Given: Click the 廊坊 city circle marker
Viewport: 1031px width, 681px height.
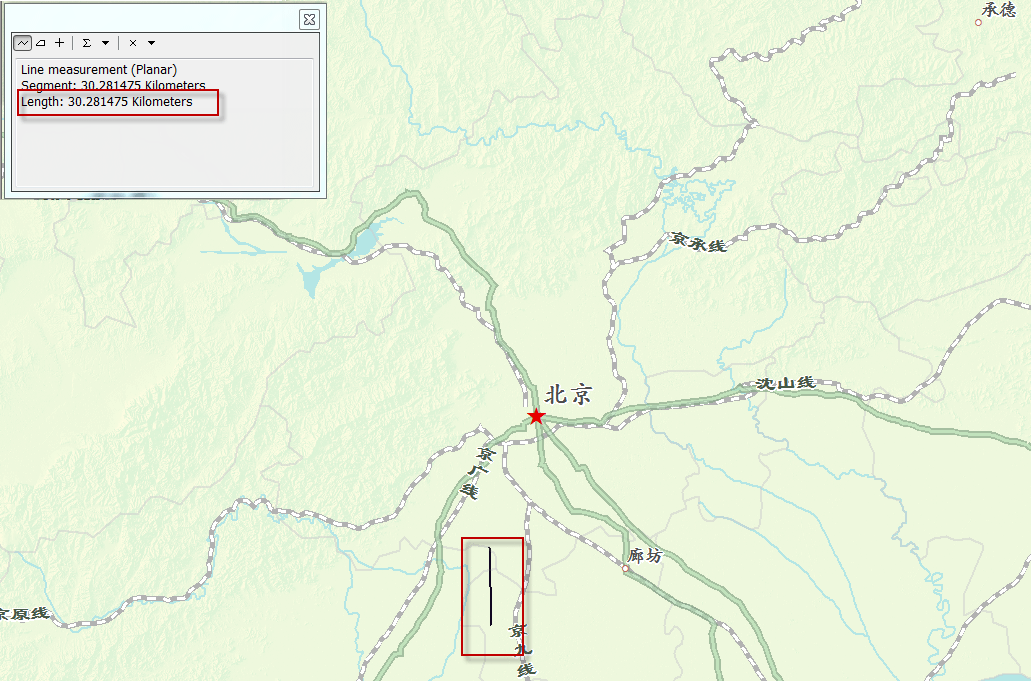Looking at the screenshot, I should pos(625,569).
